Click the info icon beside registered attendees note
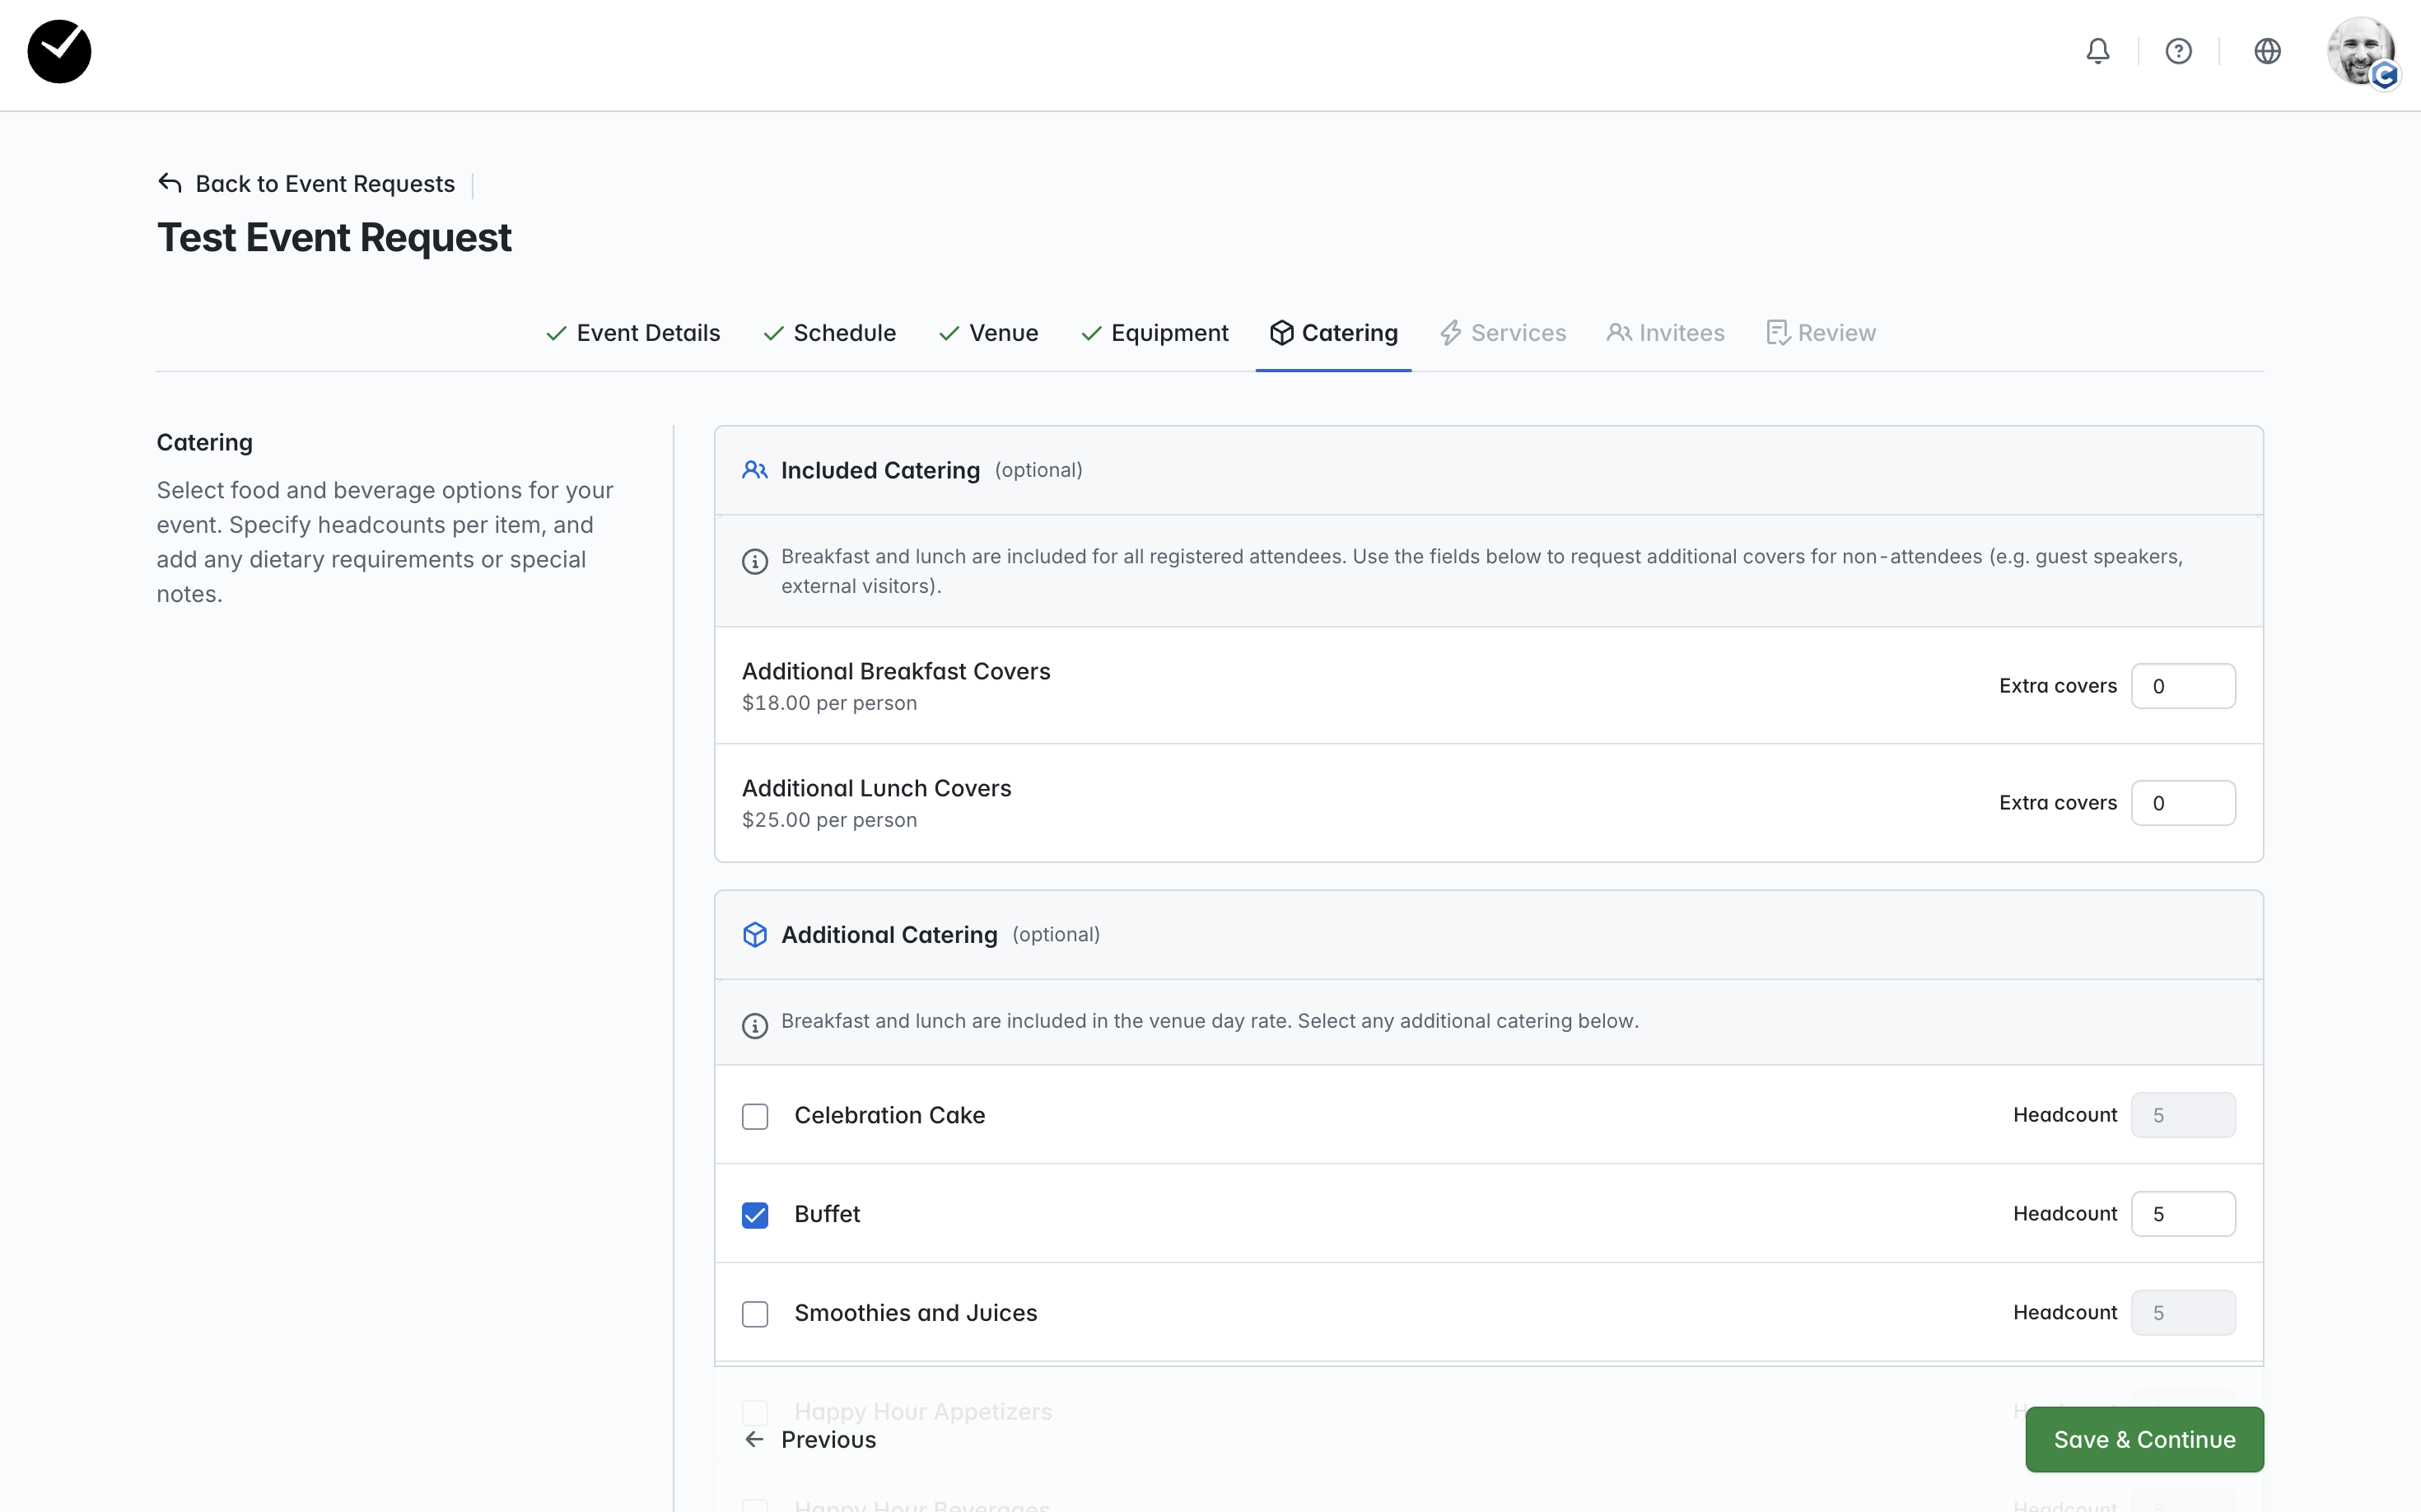This screenshot has width=2421, height=1512. [755, 562]
